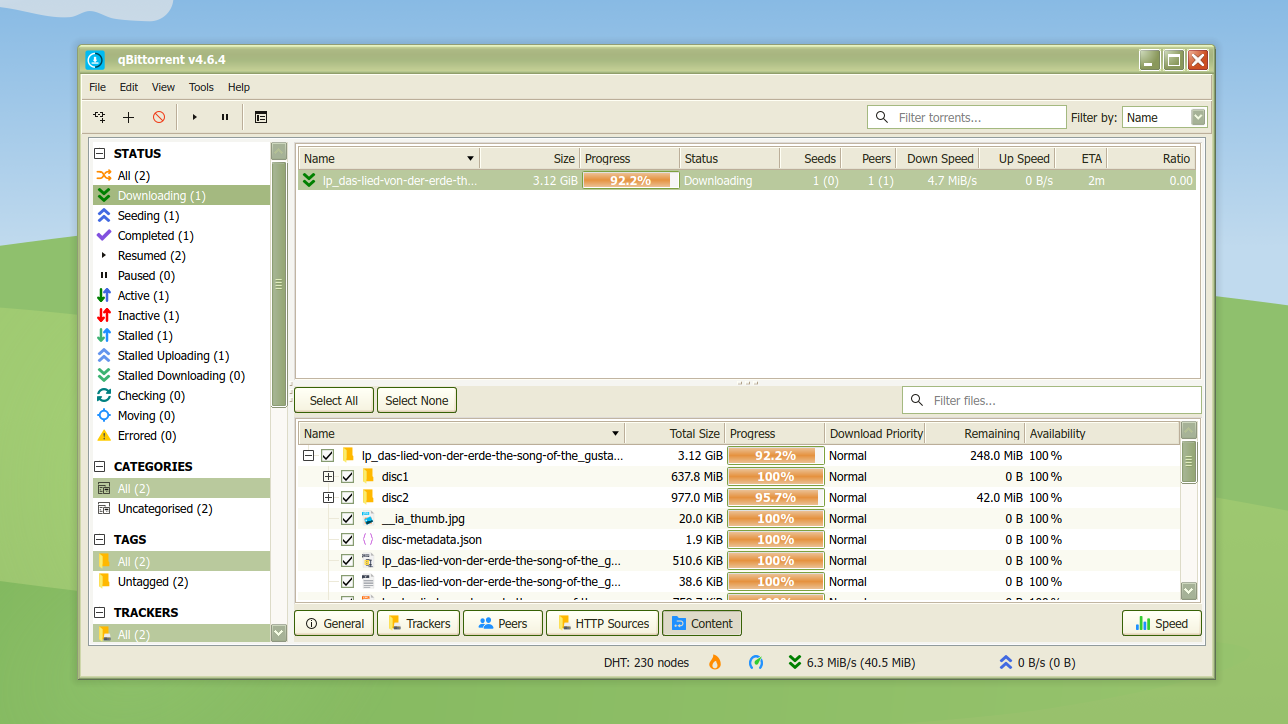Select the Stalled (1) status filter
The image size is (1288, 724).
click(x=181, y=336)
